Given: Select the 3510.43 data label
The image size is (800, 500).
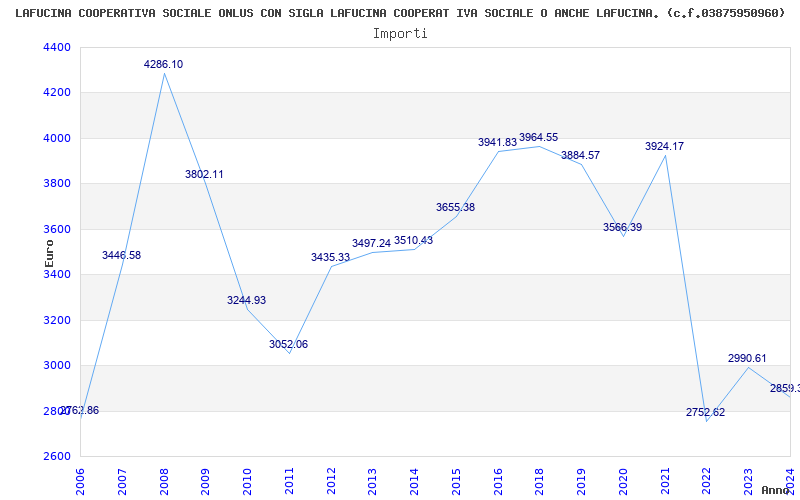Looking at the screenshot, I should (413, 240).
